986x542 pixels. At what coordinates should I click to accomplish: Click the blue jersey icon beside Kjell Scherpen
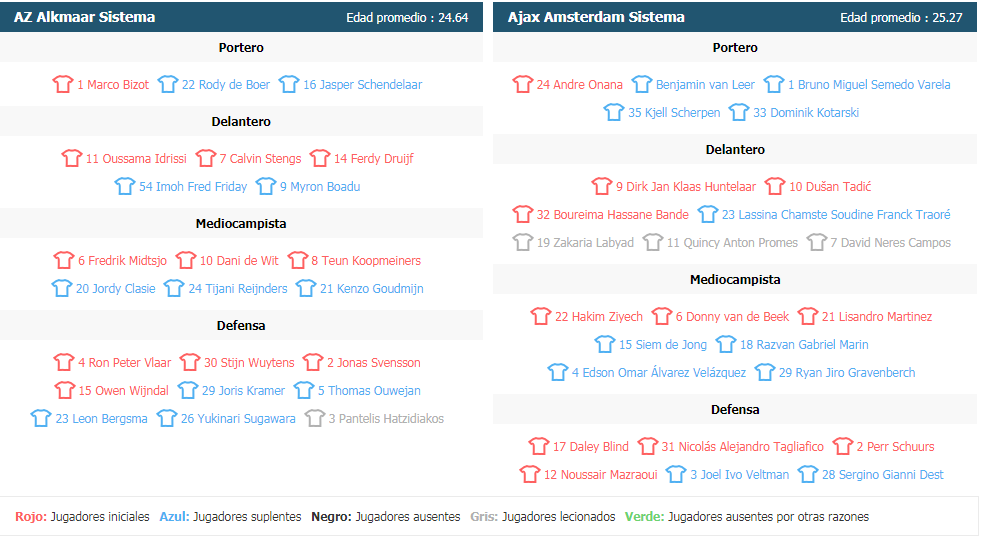tap(614, 113)
